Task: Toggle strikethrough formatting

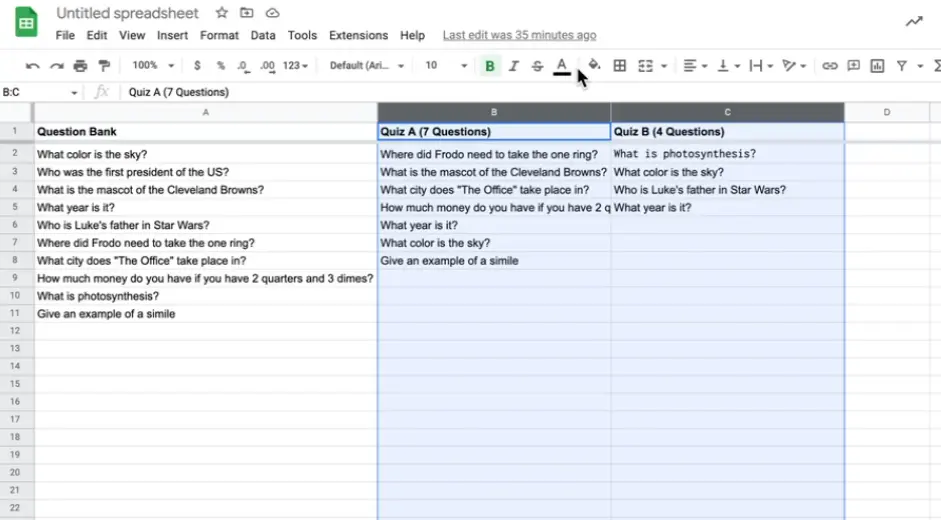Action: (537, 66)
